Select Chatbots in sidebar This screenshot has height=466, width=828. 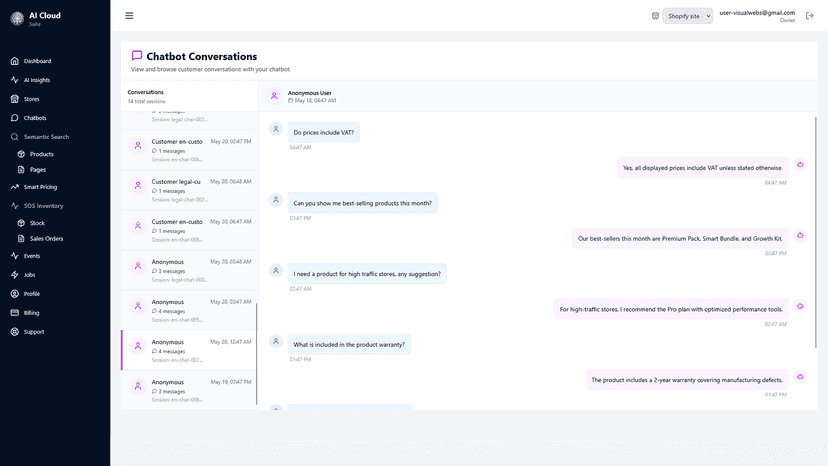pos(35,118)
